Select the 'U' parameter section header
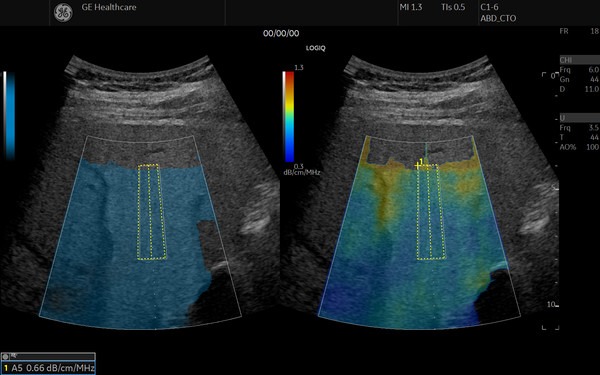600x375 pixels. click(580, 117)
